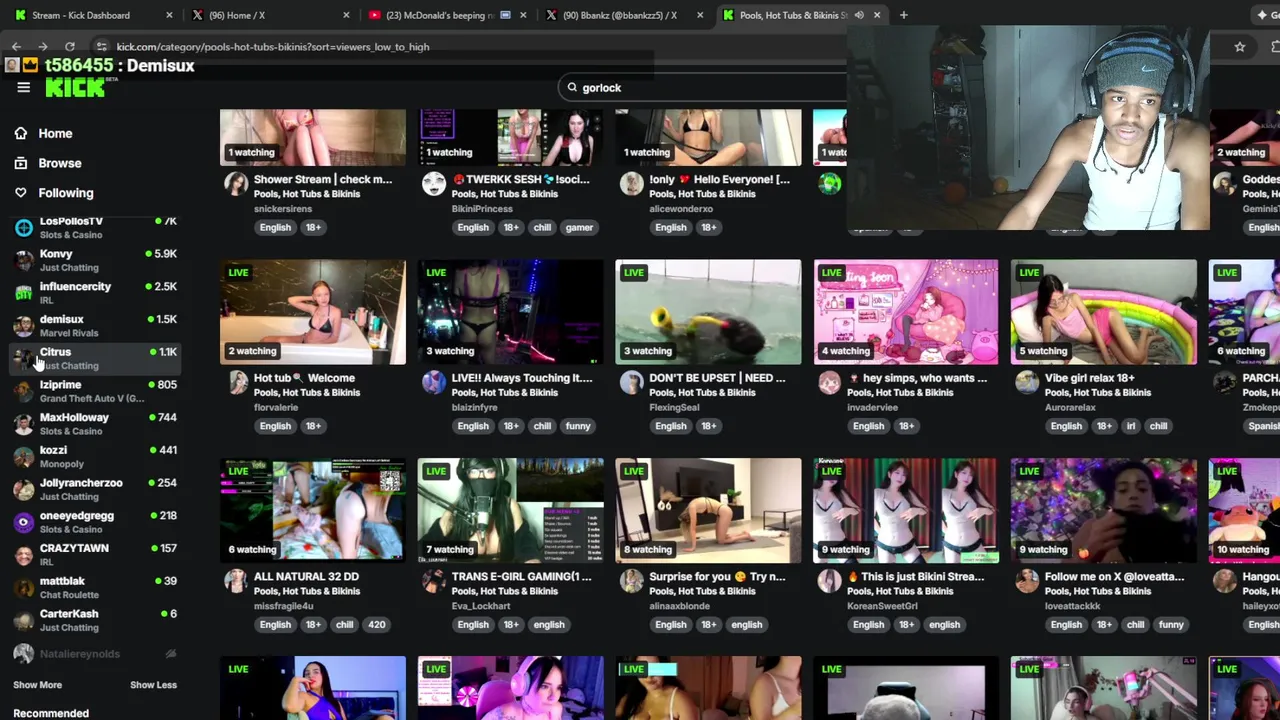Click oneeyedgregg purple avatar icon
Image resolution: width=1280 pixels, height=720 pixels.
[x=24, y=522]
